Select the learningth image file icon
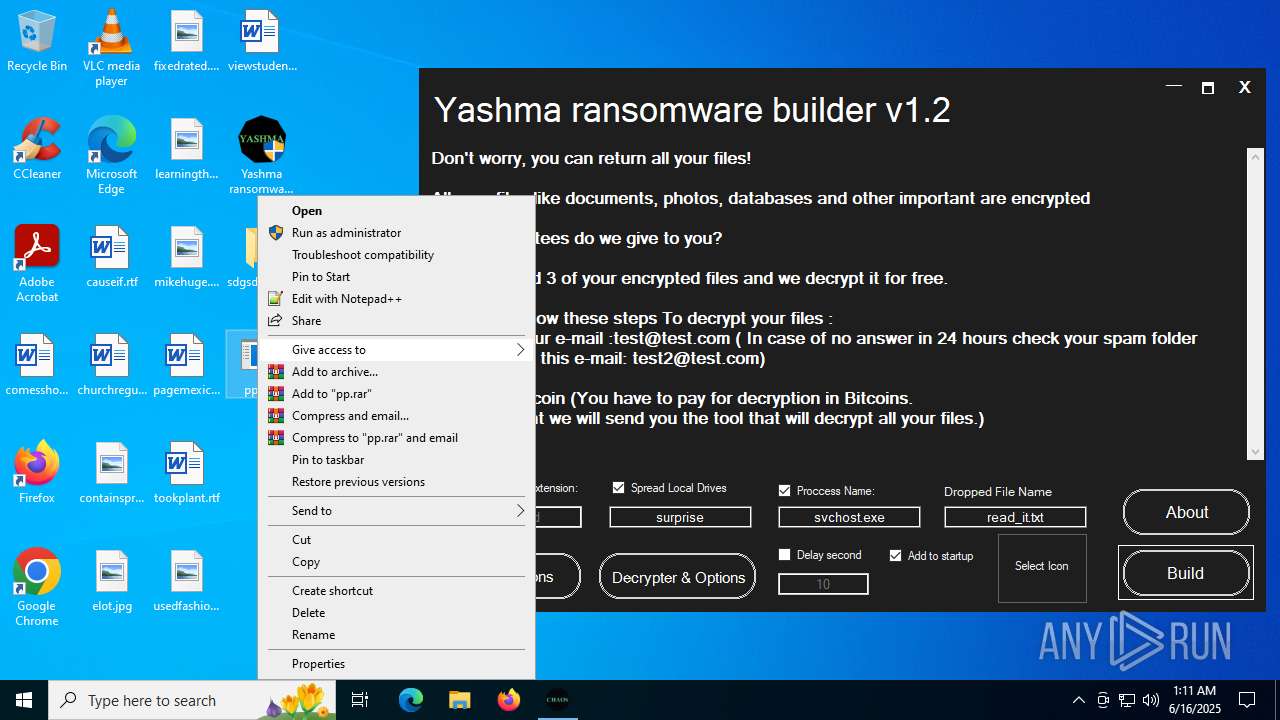 [186, 149]
